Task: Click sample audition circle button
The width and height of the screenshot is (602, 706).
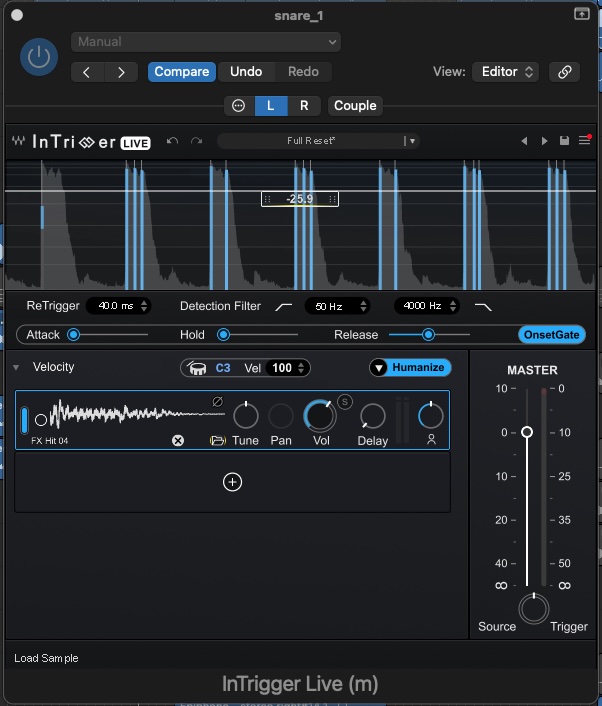Action: pos(41,420)
